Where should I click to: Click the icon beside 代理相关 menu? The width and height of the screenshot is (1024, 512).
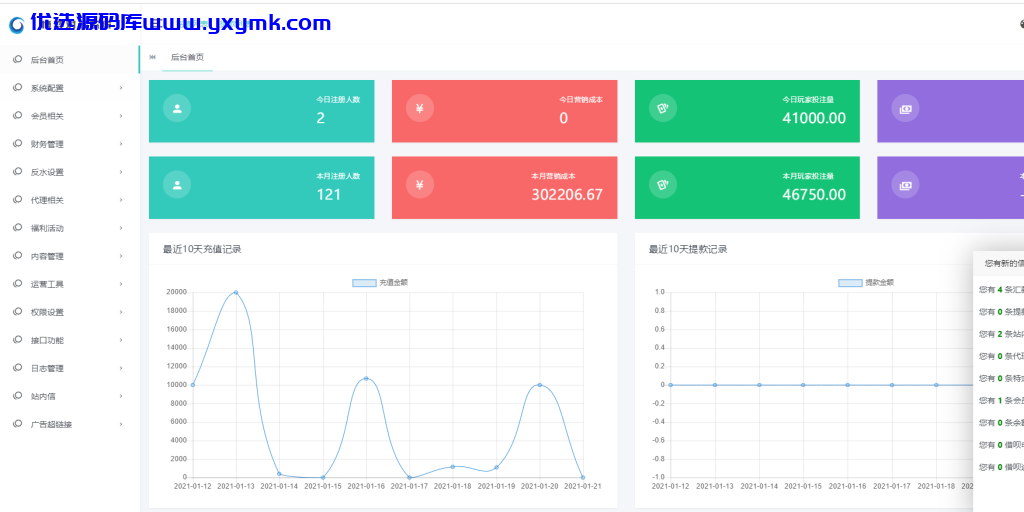click(18, 200)
